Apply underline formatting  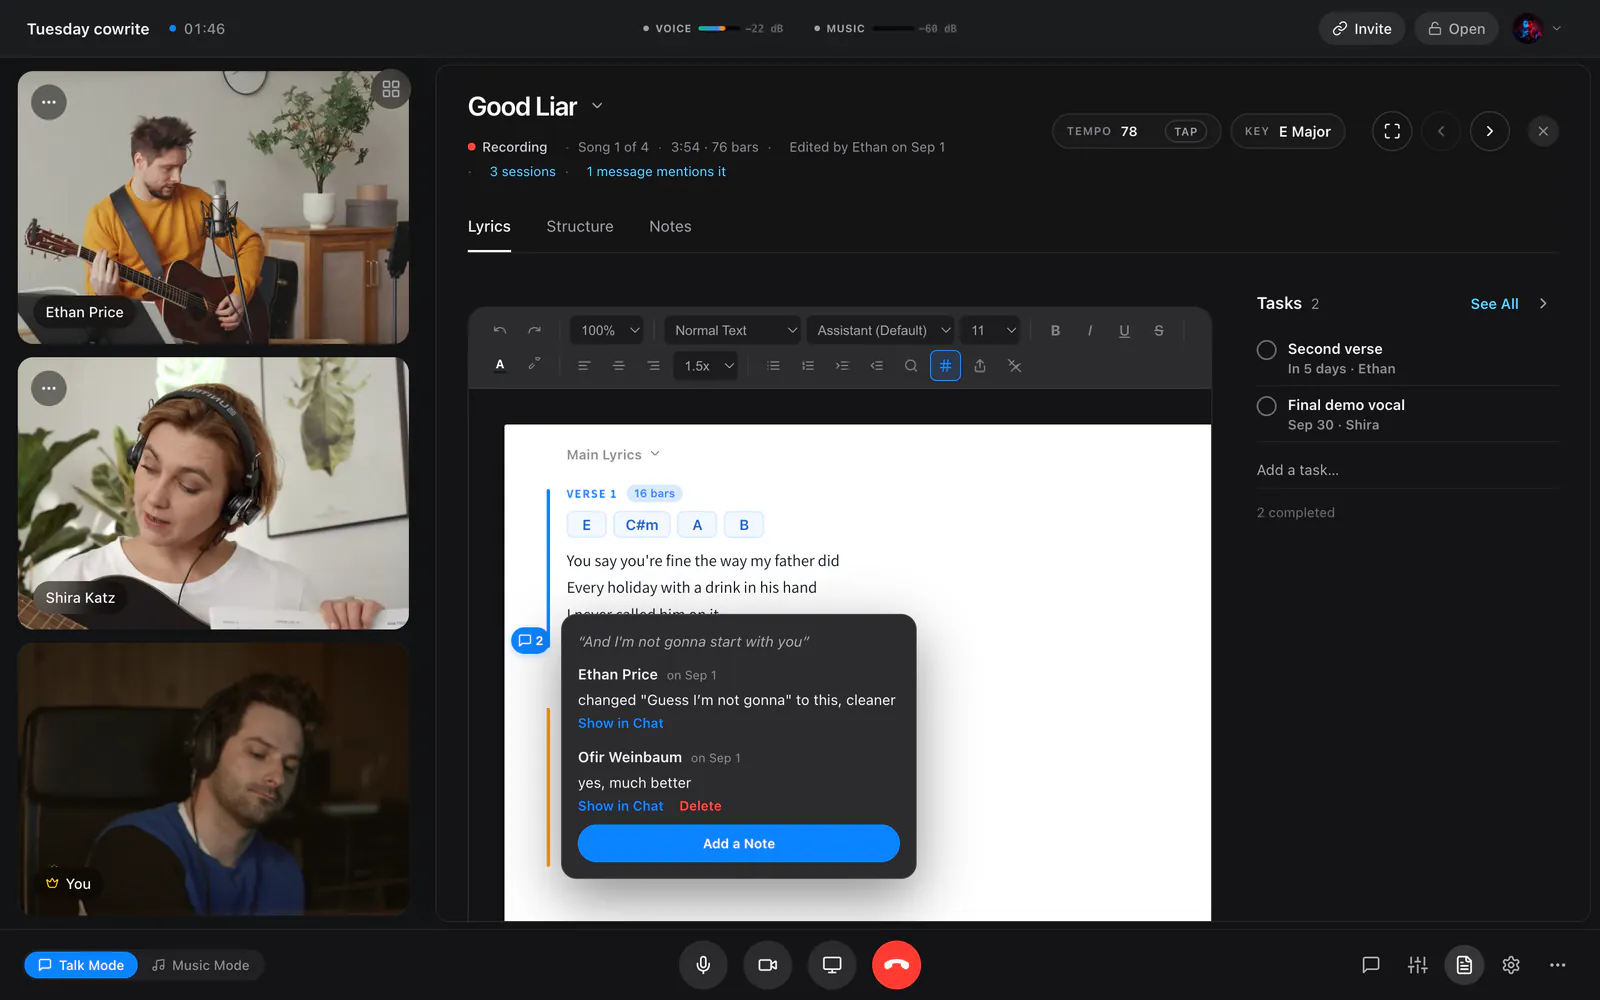click(1124, 330)
